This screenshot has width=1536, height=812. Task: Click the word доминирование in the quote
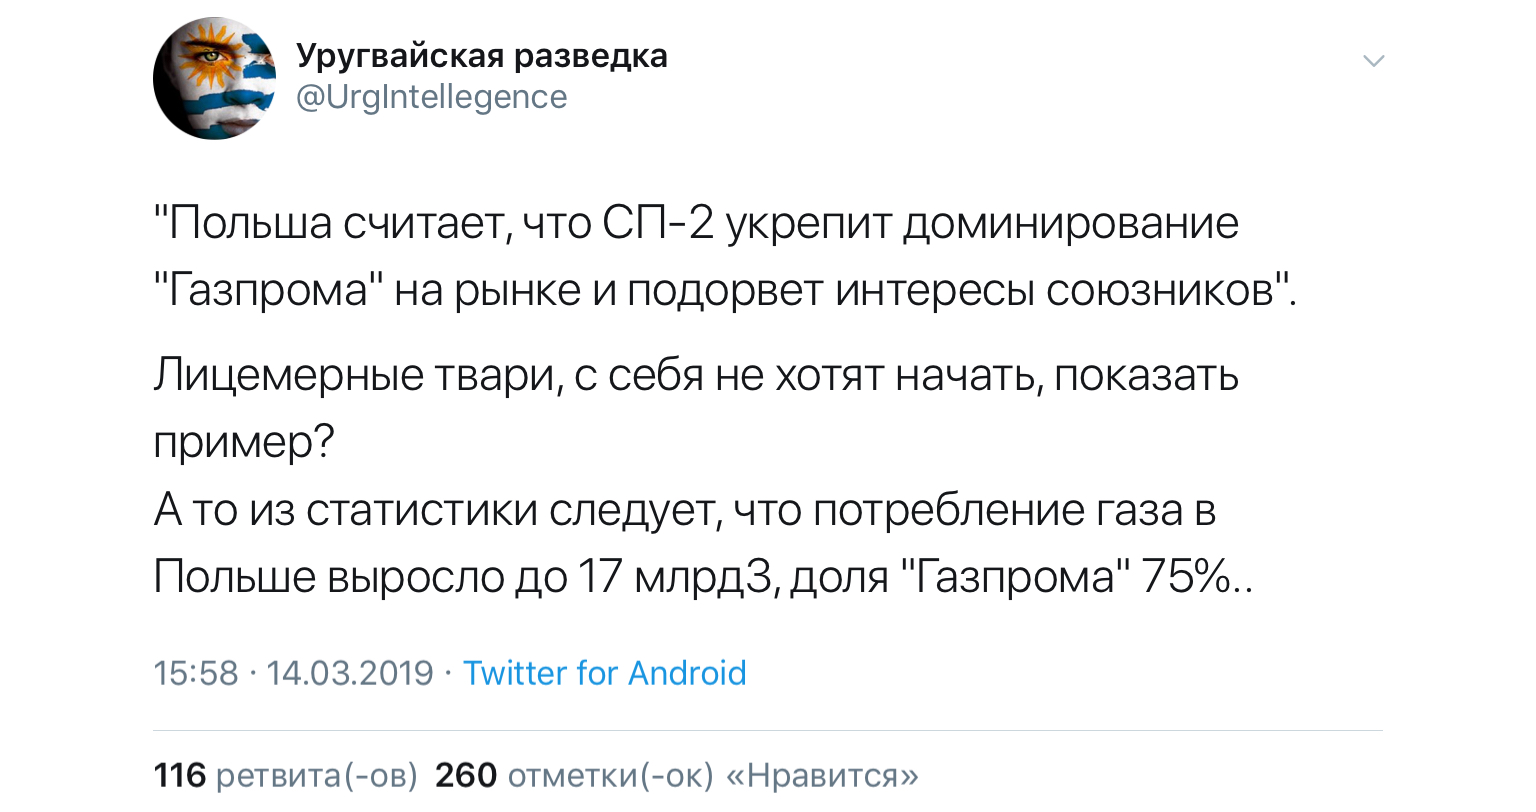(x=1071, y=223)
